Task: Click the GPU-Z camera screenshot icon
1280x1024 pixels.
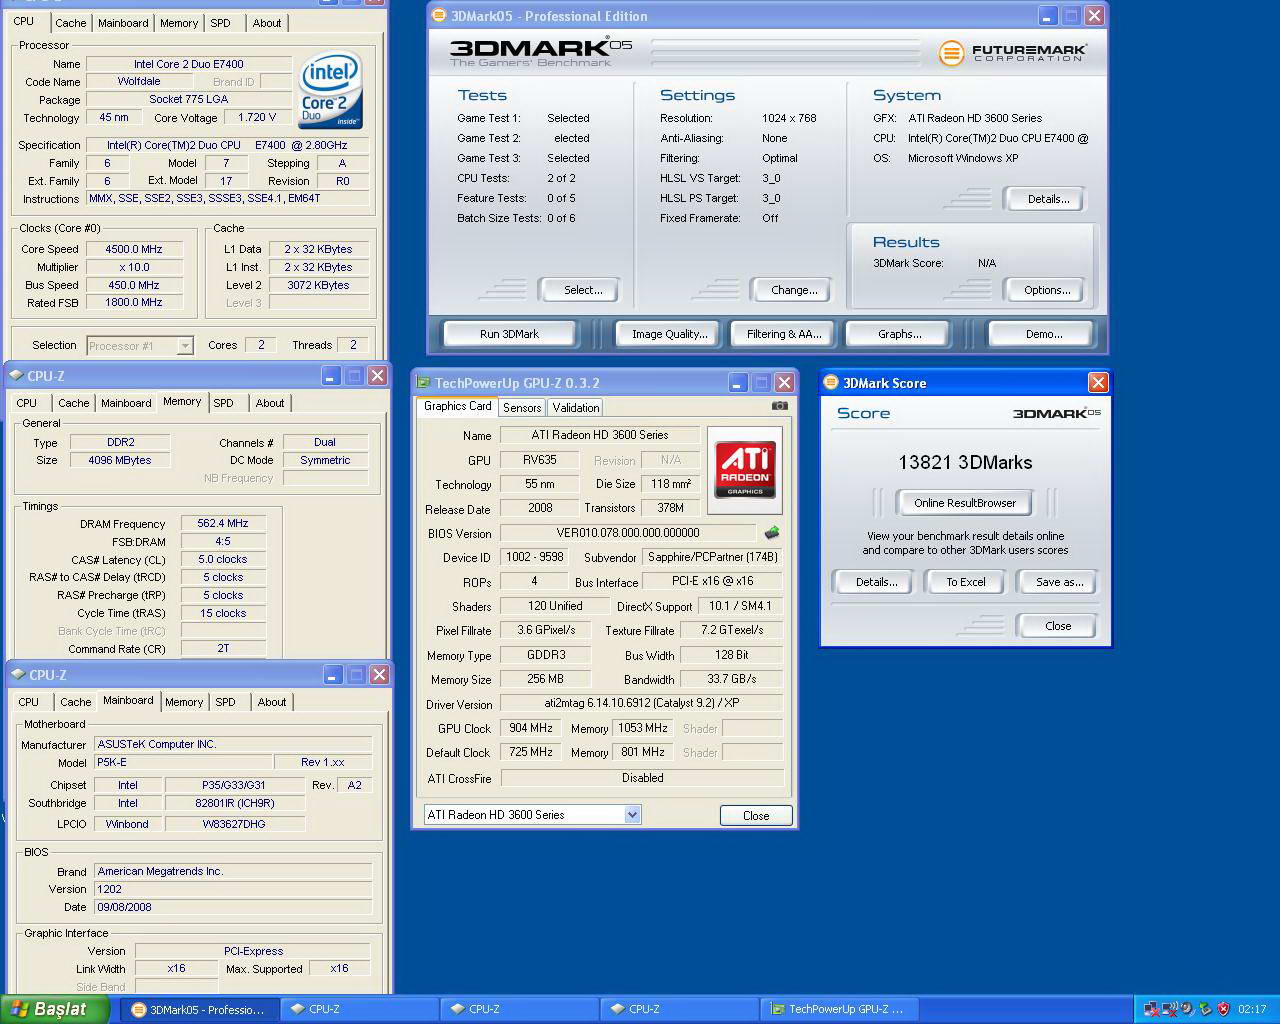Action: point(780,406)
